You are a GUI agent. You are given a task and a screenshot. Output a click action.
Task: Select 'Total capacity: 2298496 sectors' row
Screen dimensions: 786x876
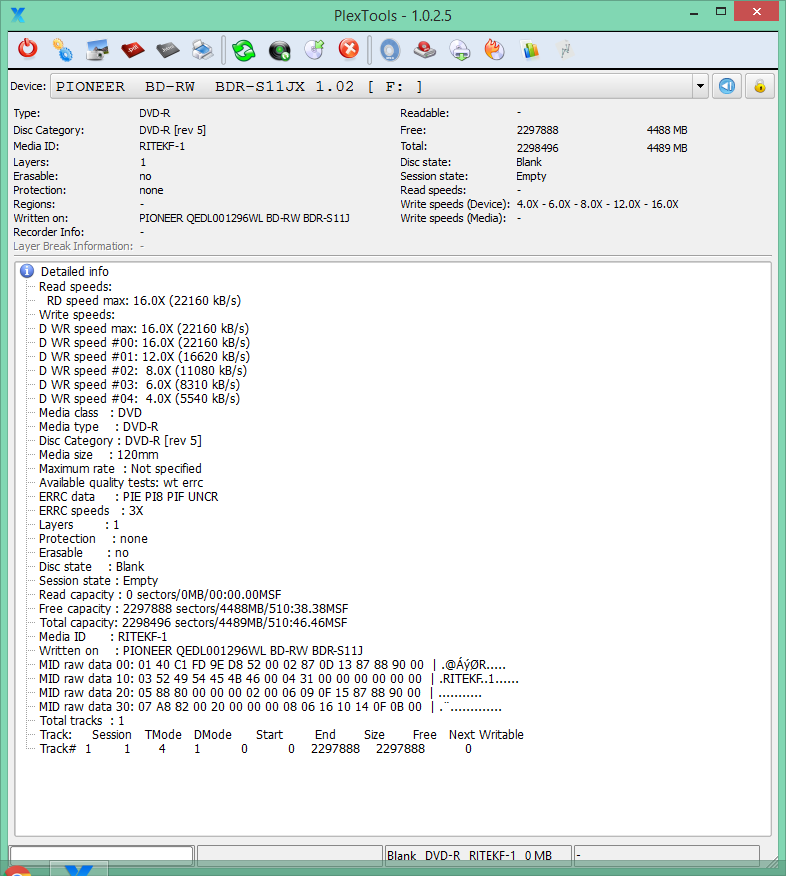[x=193, y=622]
